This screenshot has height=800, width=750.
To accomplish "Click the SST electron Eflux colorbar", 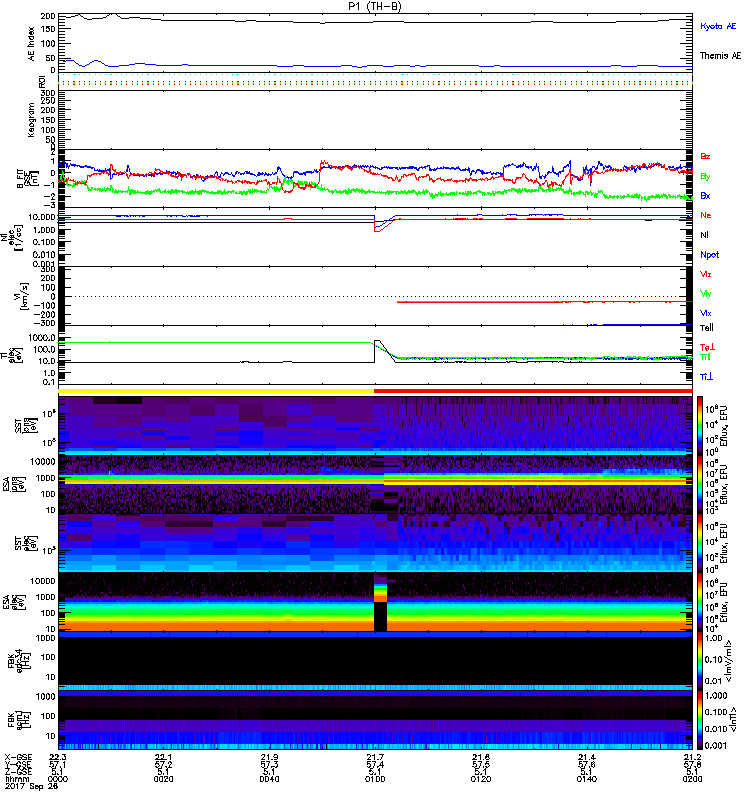I will (700, 543).
